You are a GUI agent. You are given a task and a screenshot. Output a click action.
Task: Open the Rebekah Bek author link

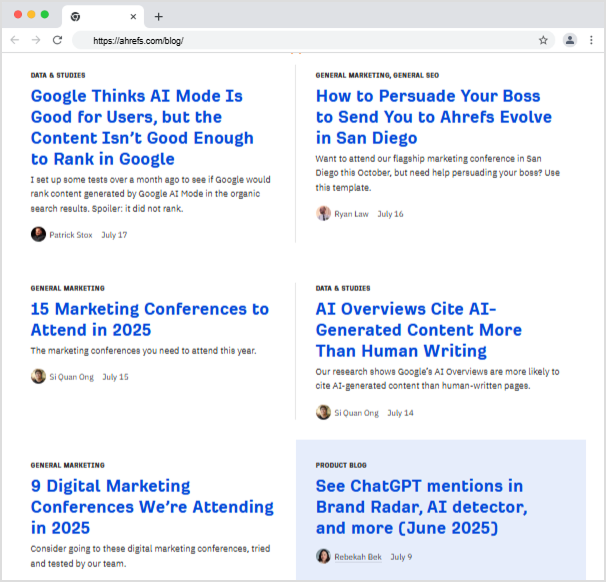click(358, 557)
